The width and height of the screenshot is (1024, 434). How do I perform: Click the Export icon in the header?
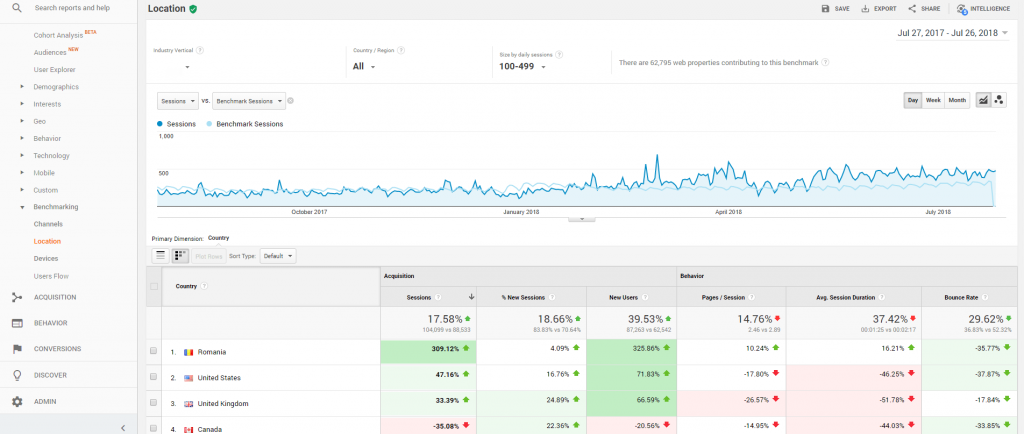coord(865,8)
